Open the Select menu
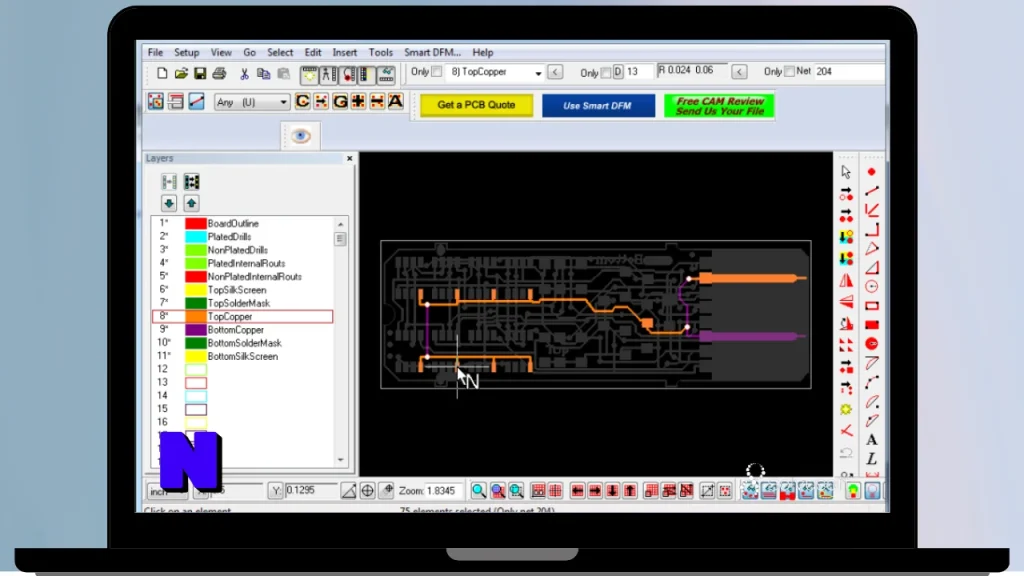Viewport: 1024px width, 576px height. click(x=280, y=52)
